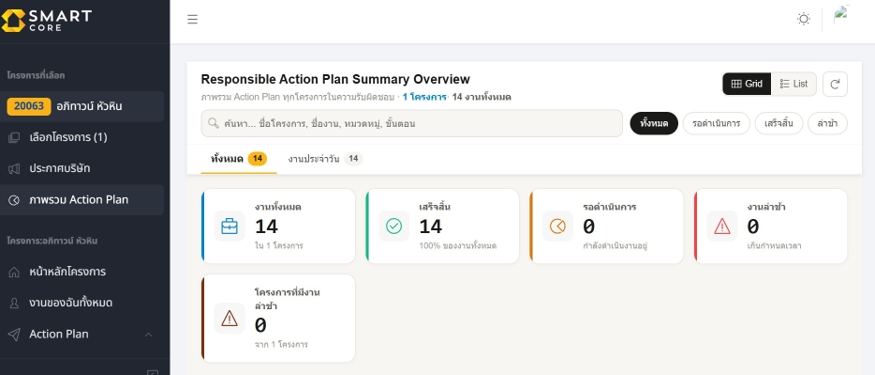Click ใน 1 โครงการ text
Screen dimensions: 875x375
click(x=278, y=246)
